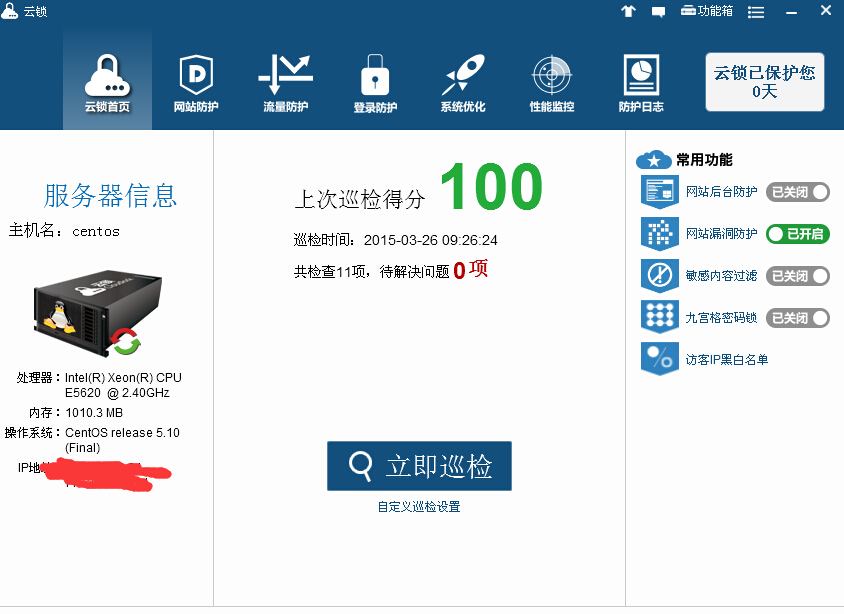Enable the 九宫格密码锁 toggle

(x=797, y=318)
